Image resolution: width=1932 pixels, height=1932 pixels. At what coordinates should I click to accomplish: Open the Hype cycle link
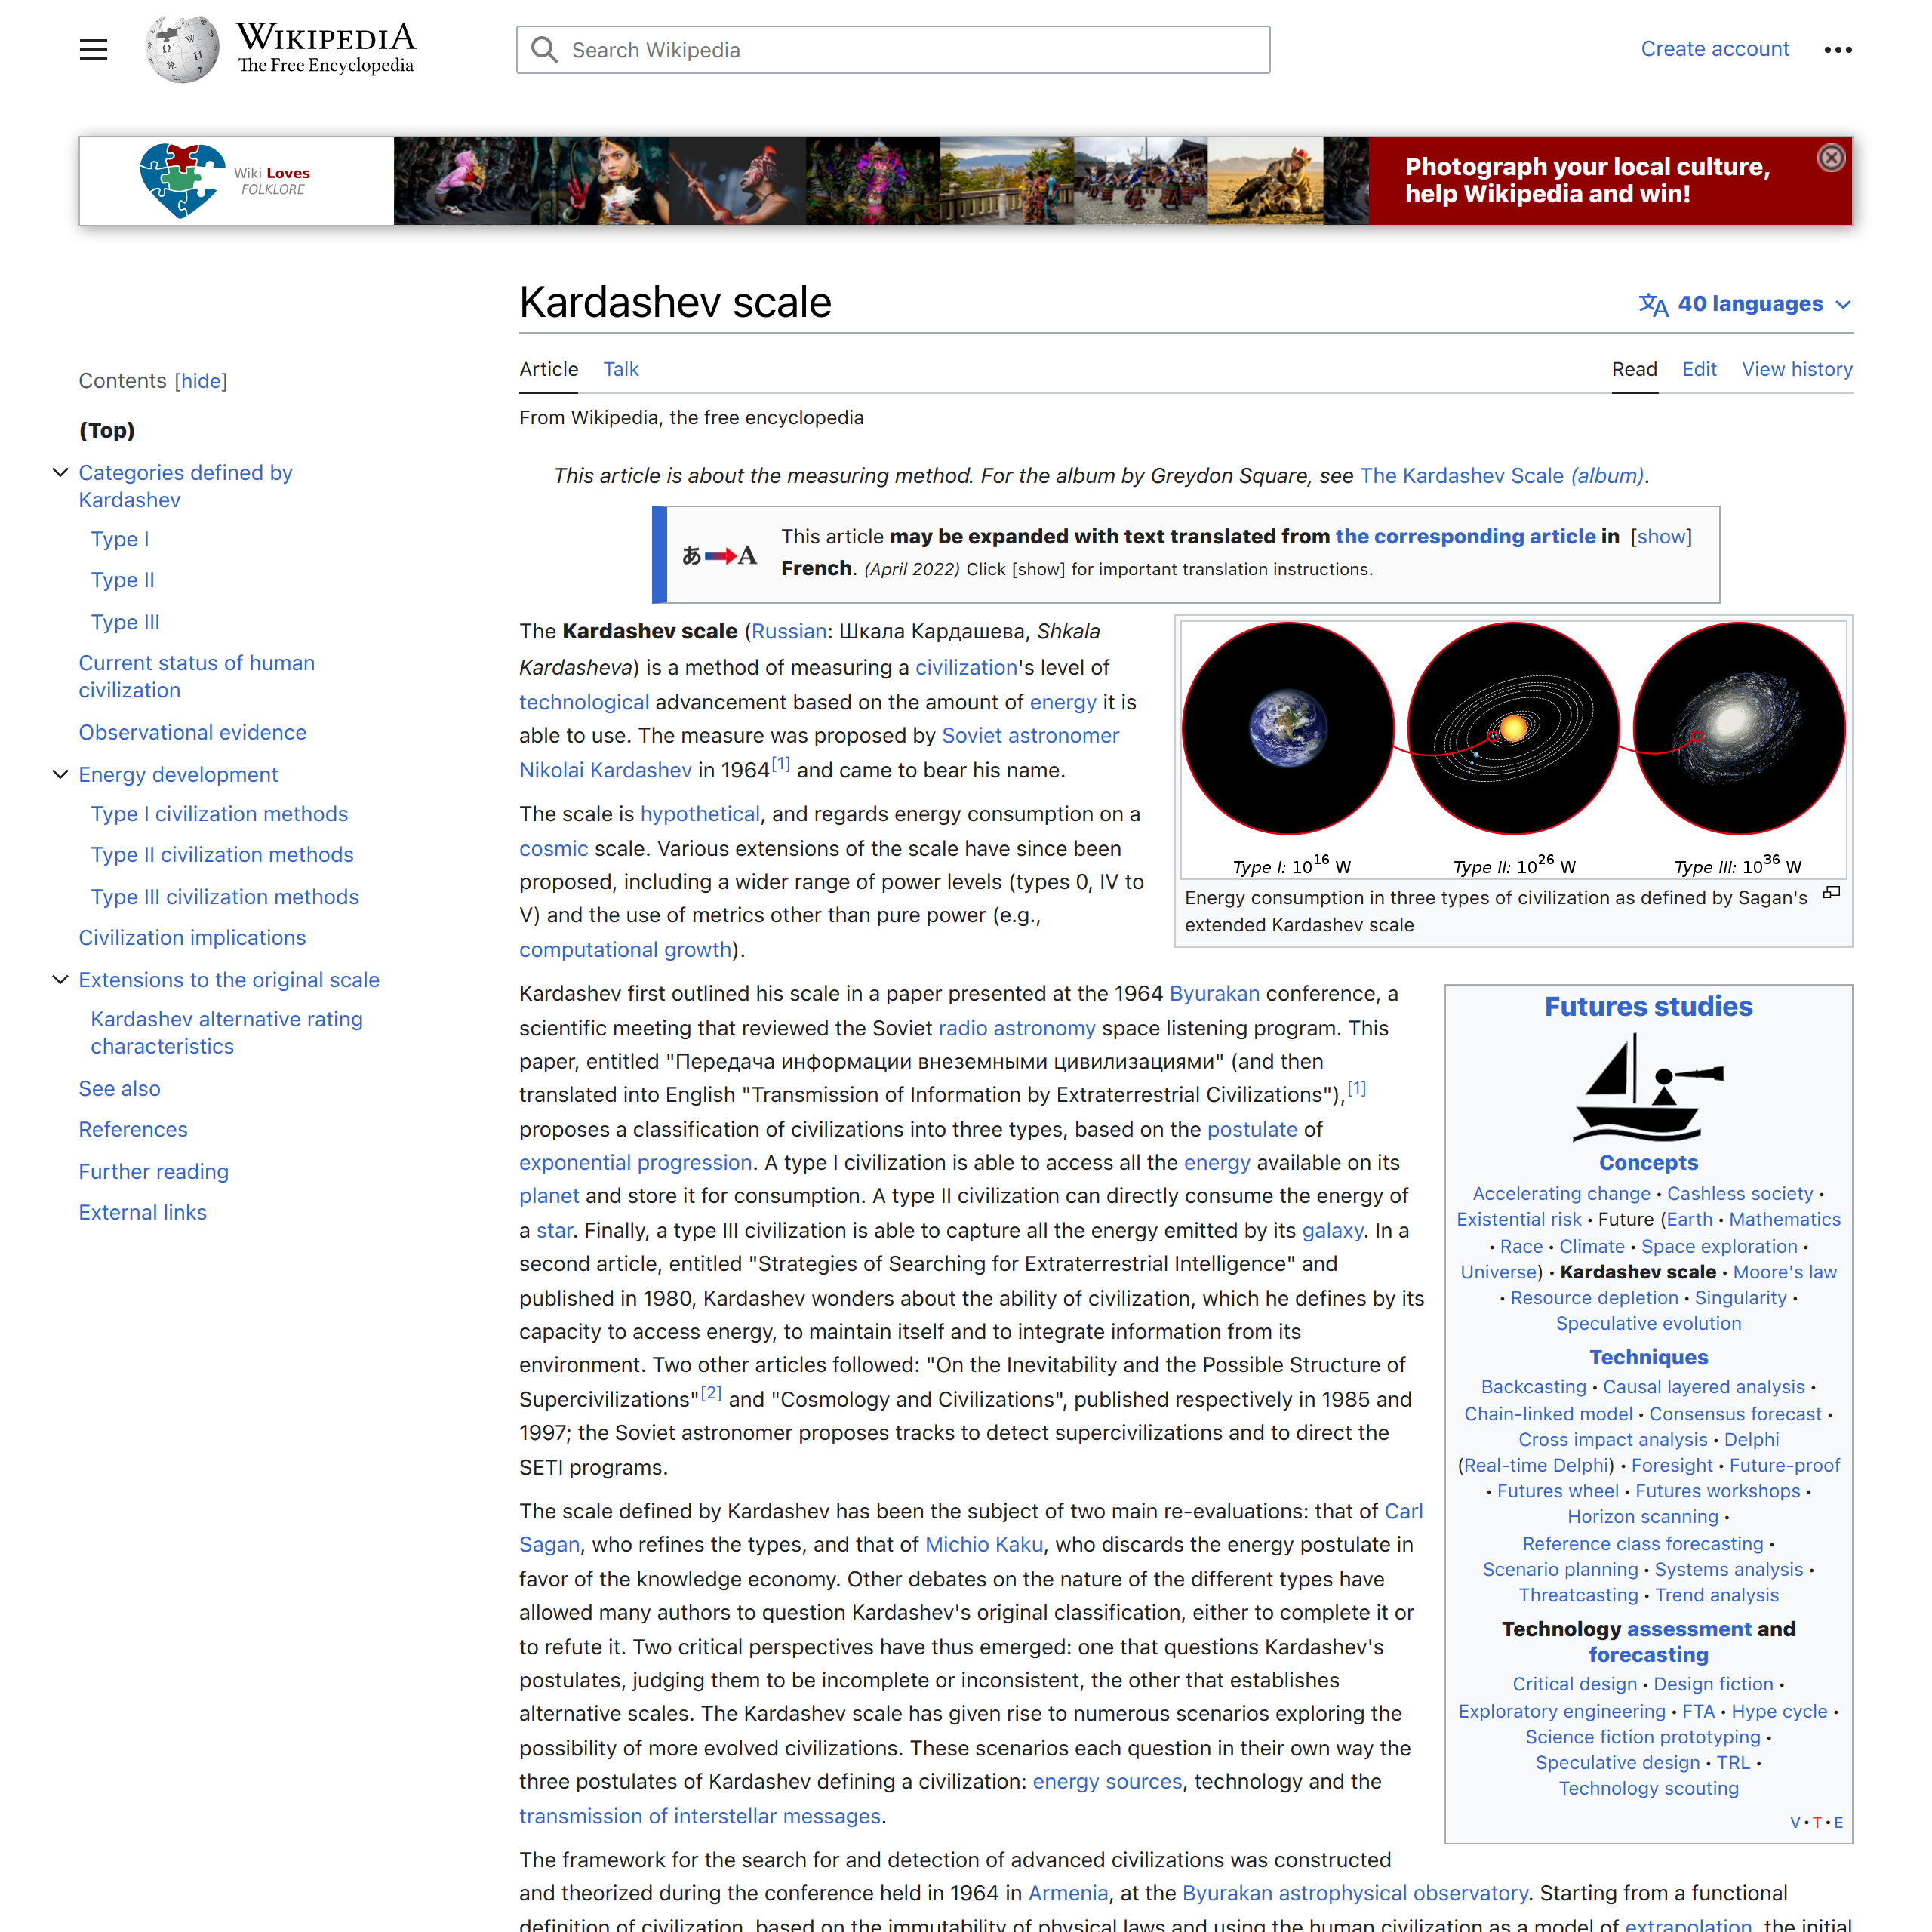(1779, 1711)
